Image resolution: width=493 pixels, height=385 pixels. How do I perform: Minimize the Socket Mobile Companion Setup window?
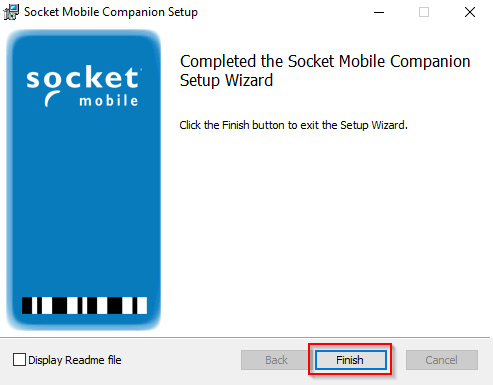(379, 12)
